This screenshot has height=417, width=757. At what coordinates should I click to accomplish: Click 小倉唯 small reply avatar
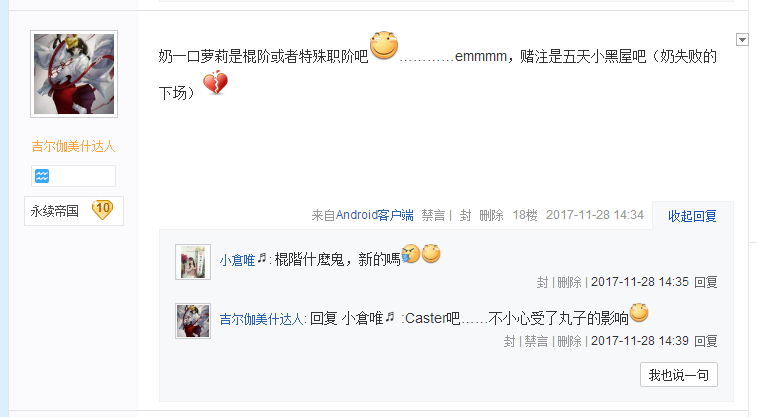pyautogui.click(x=193, y=262)
